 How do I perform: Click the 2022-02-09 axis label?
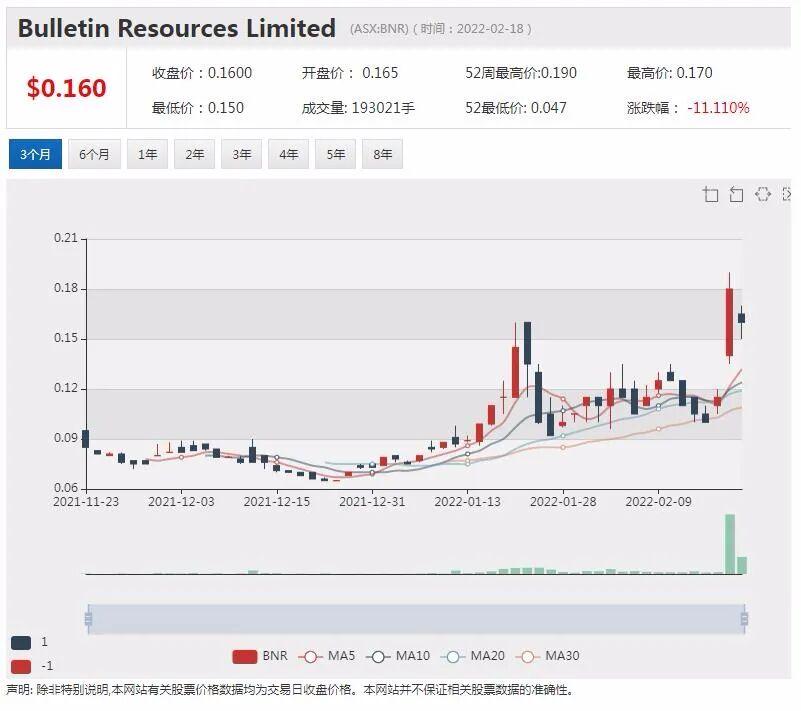[x=658, y=502]
